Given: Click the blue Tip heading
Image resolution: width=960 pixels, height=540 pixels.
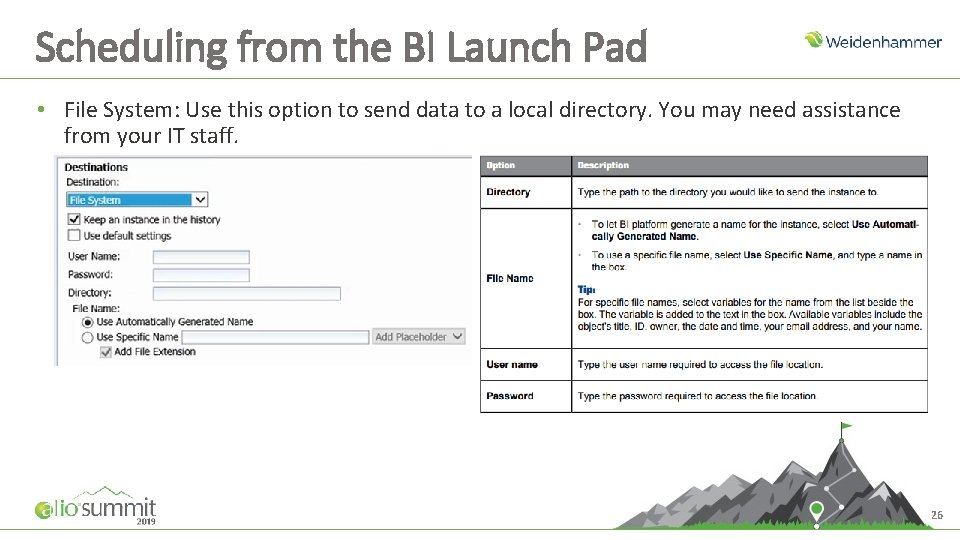Looking at the screenshot, I should [x=586, y=290].
